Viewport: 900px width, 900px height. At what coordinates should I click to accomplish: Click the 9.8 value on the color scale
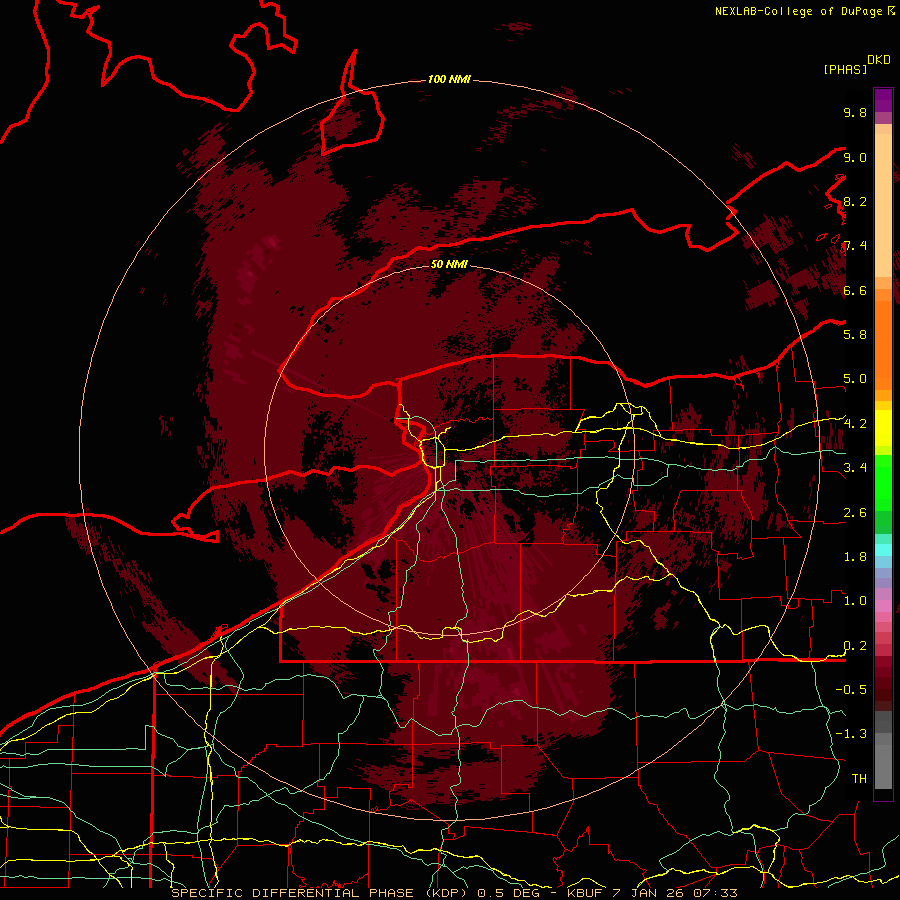point(855,112)
